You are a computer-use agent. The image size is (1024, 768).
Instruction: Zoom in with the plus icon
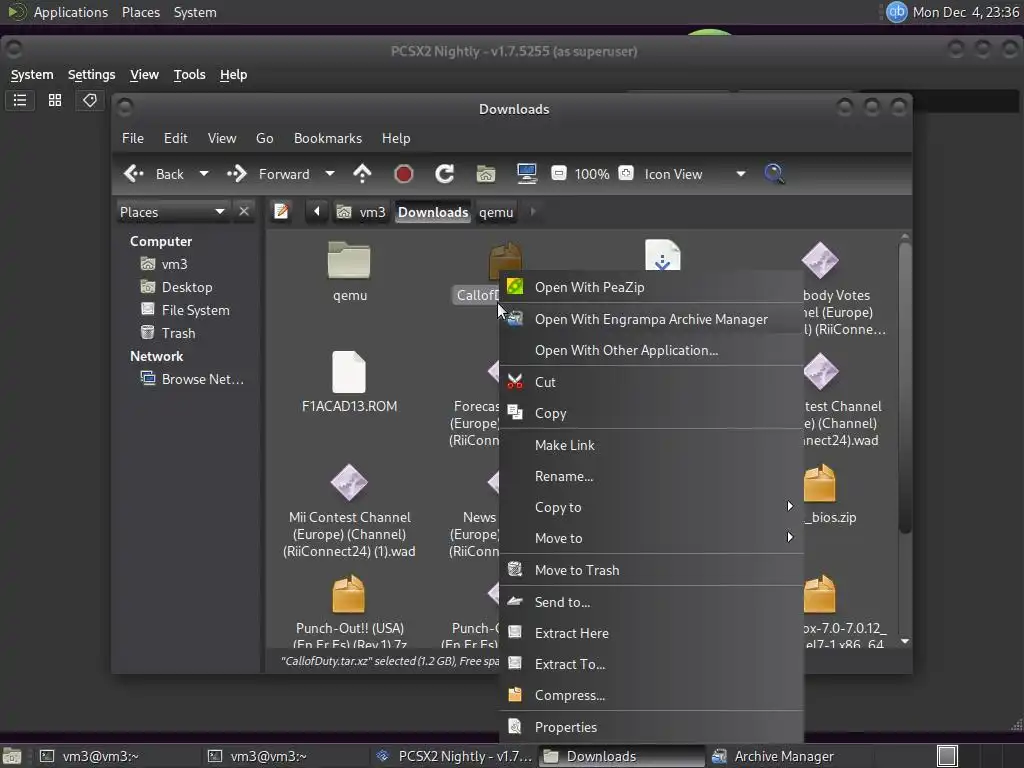pos(626,174)
